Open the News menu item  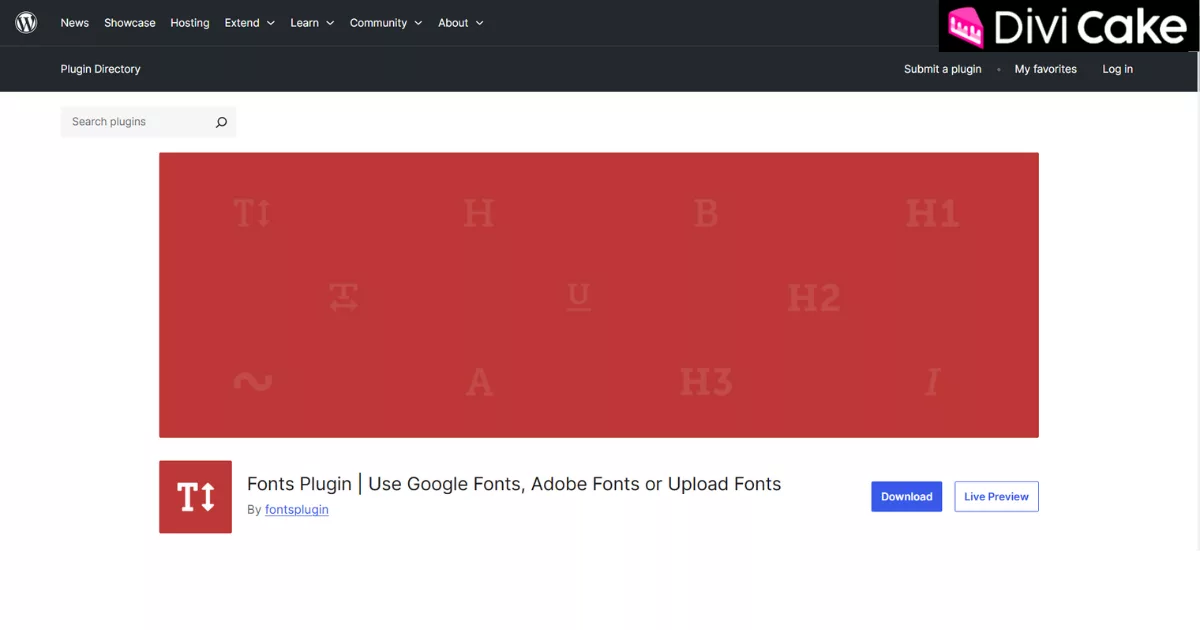(75, 23)
